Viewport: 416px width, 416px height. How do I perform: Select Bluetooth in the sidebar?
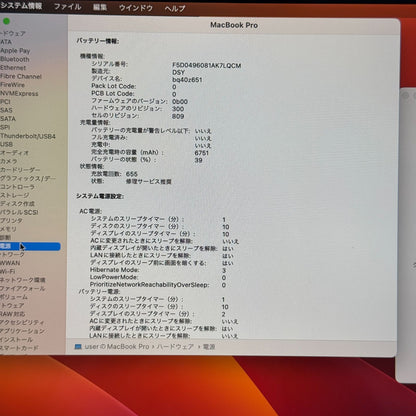15,59
